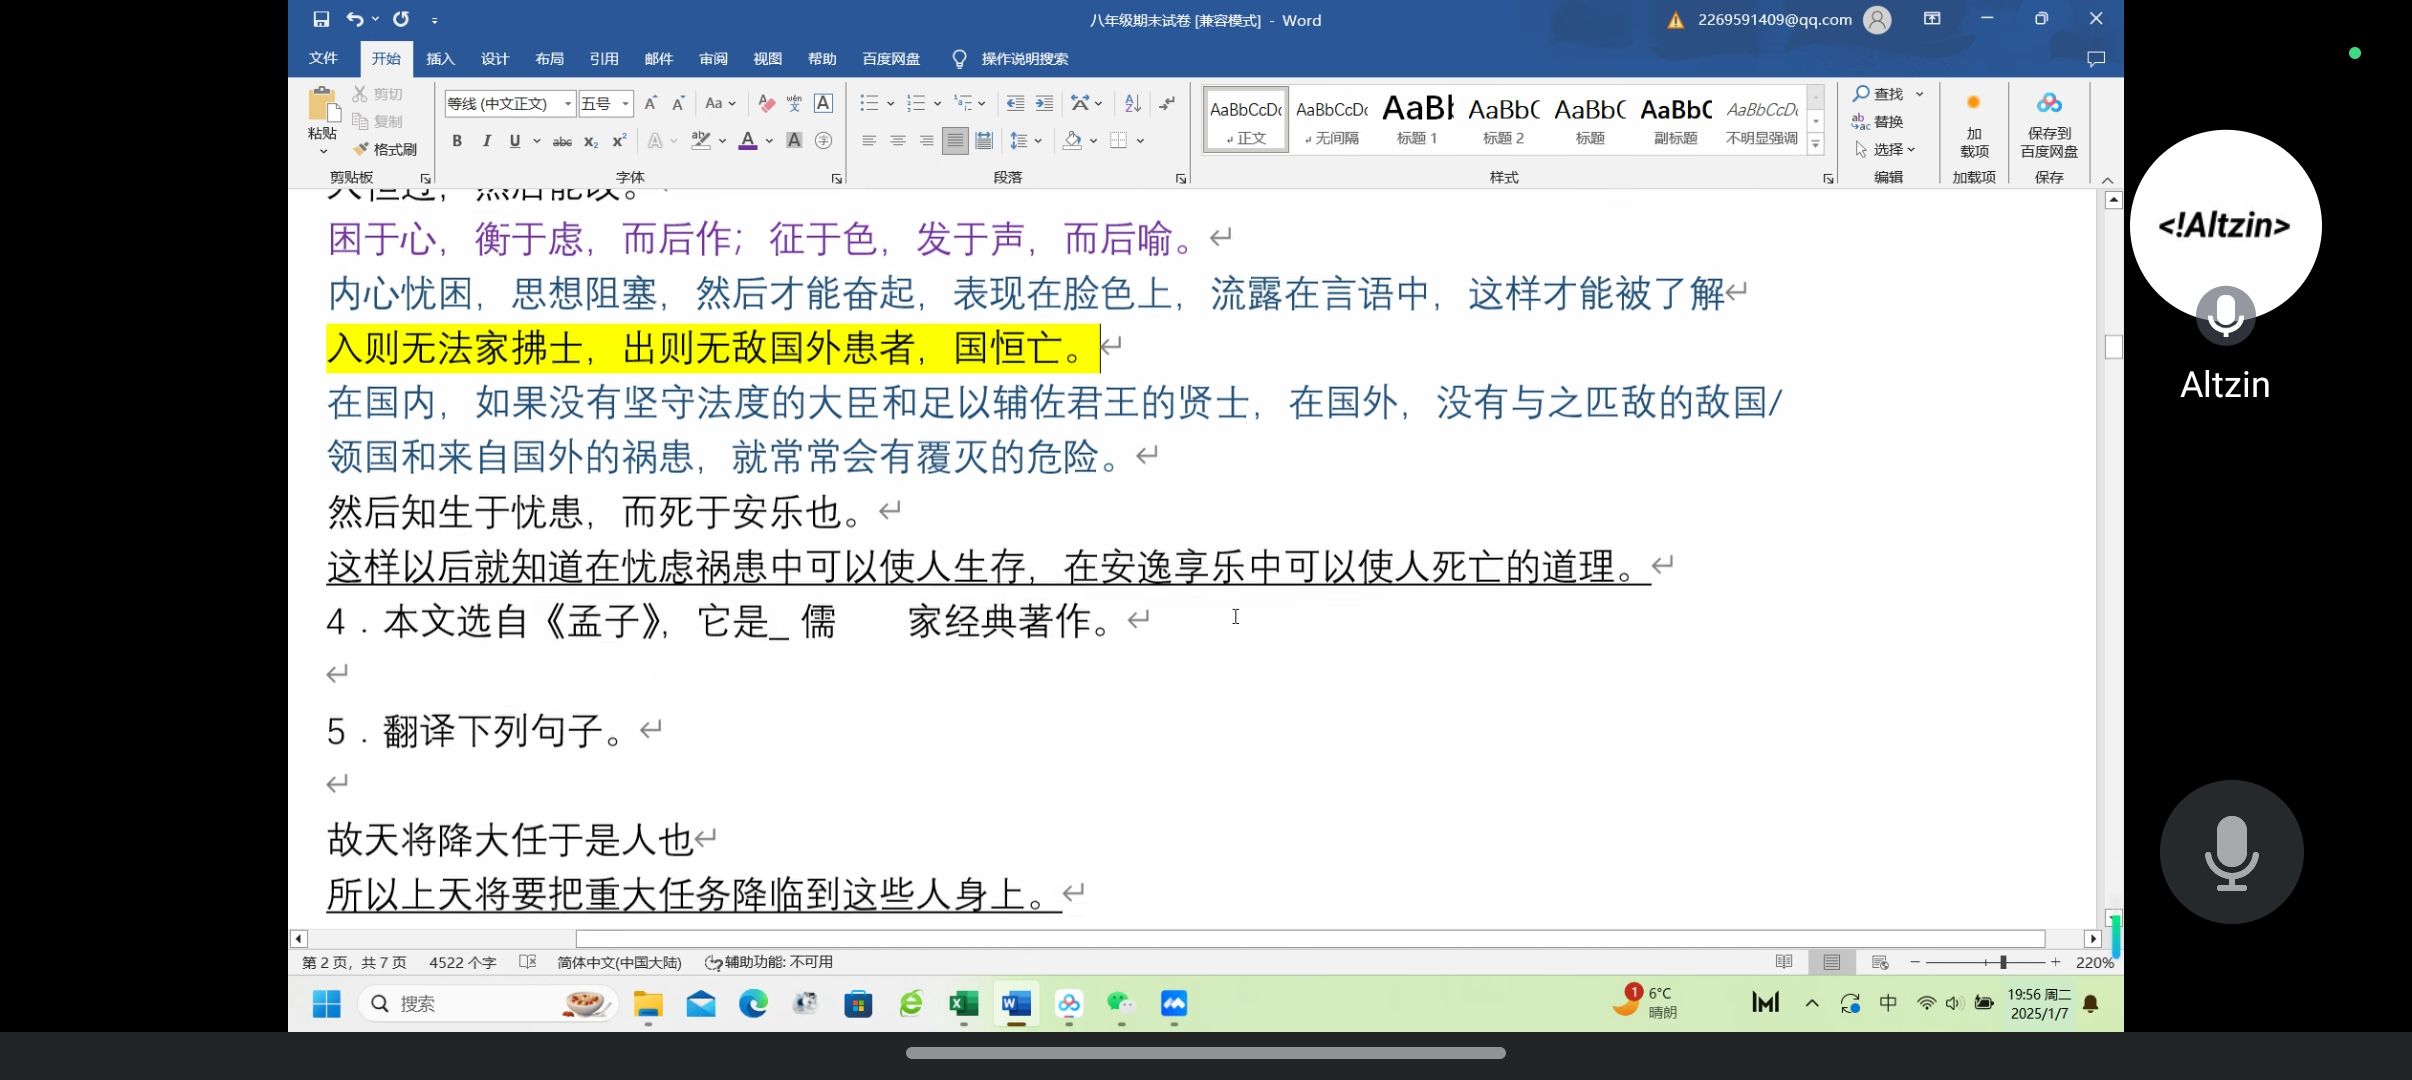Viewport: 2412px width, 1080px height.
Task: Expand the font size combo box
Action: pyautogui.click(x=625, y=103)
